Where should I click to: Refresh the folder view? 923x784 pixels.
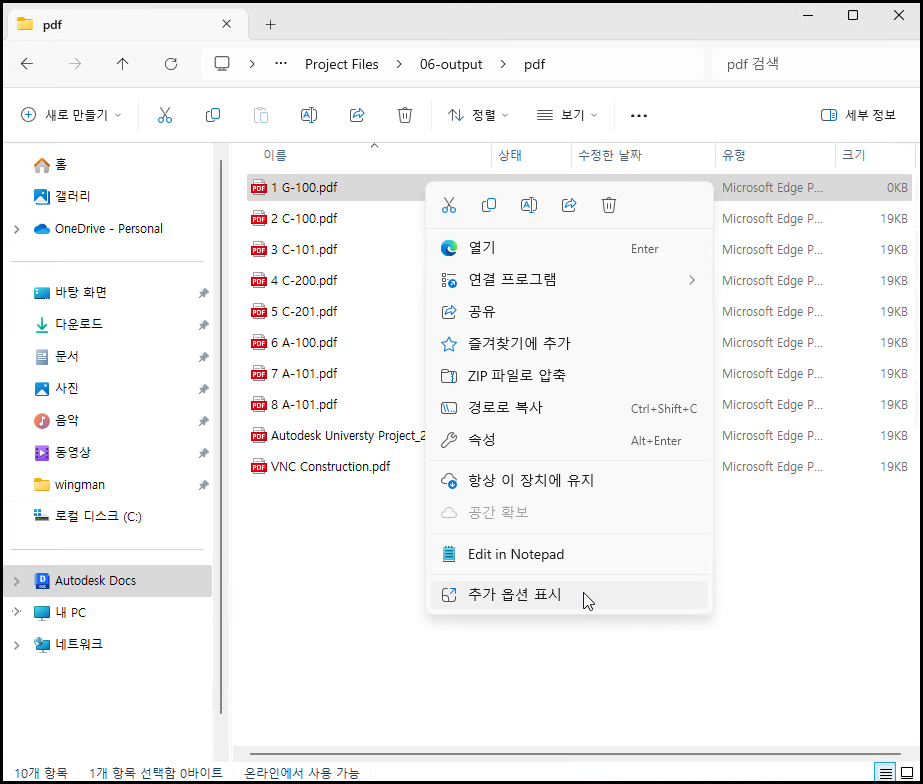[x=170, y=63]
